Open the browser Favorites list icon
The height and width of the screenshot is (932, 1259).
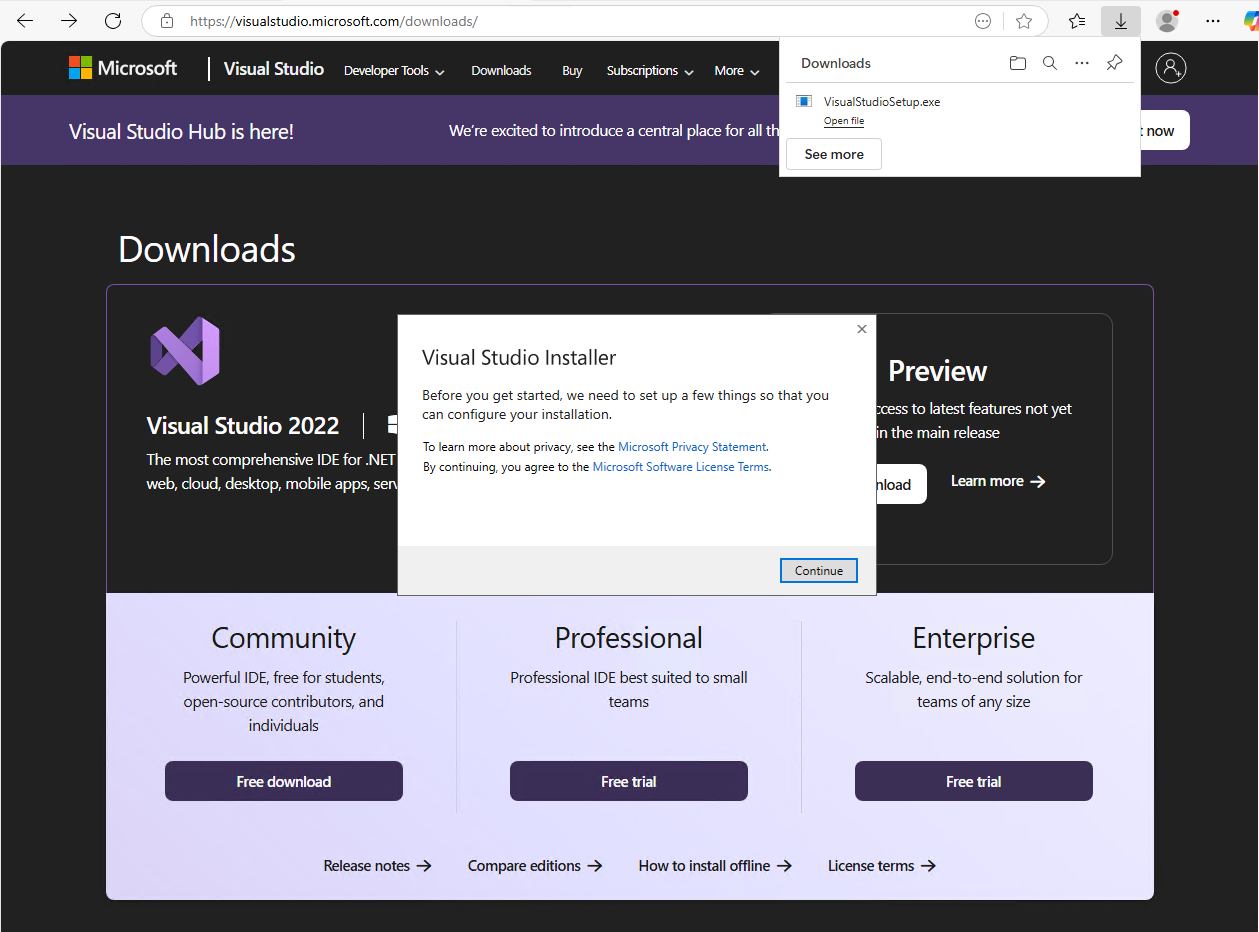tap(1077, 21)
